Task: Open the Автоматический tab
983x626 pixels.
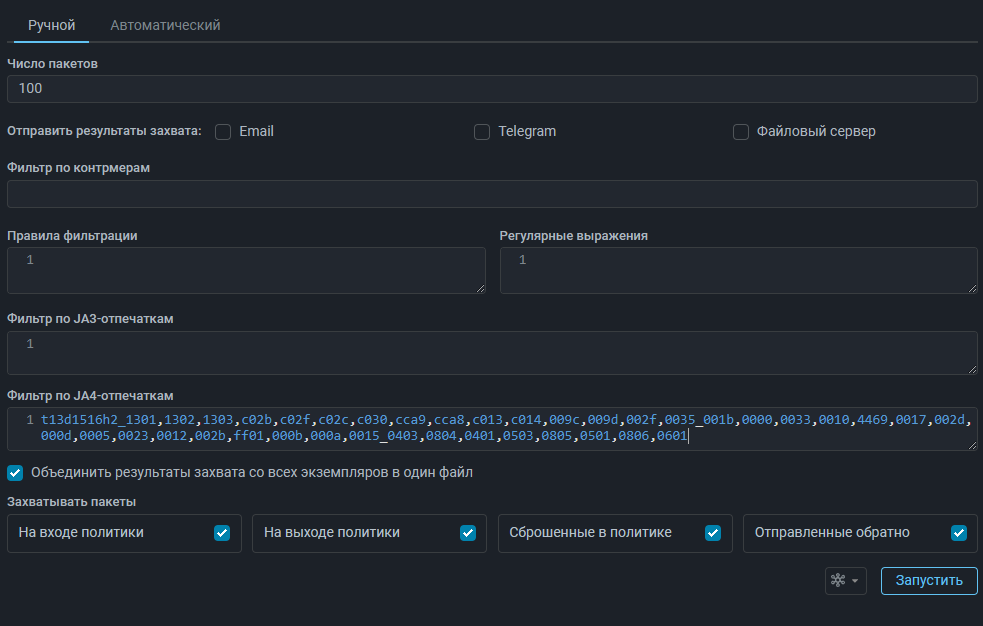Action: coord(165,25)
